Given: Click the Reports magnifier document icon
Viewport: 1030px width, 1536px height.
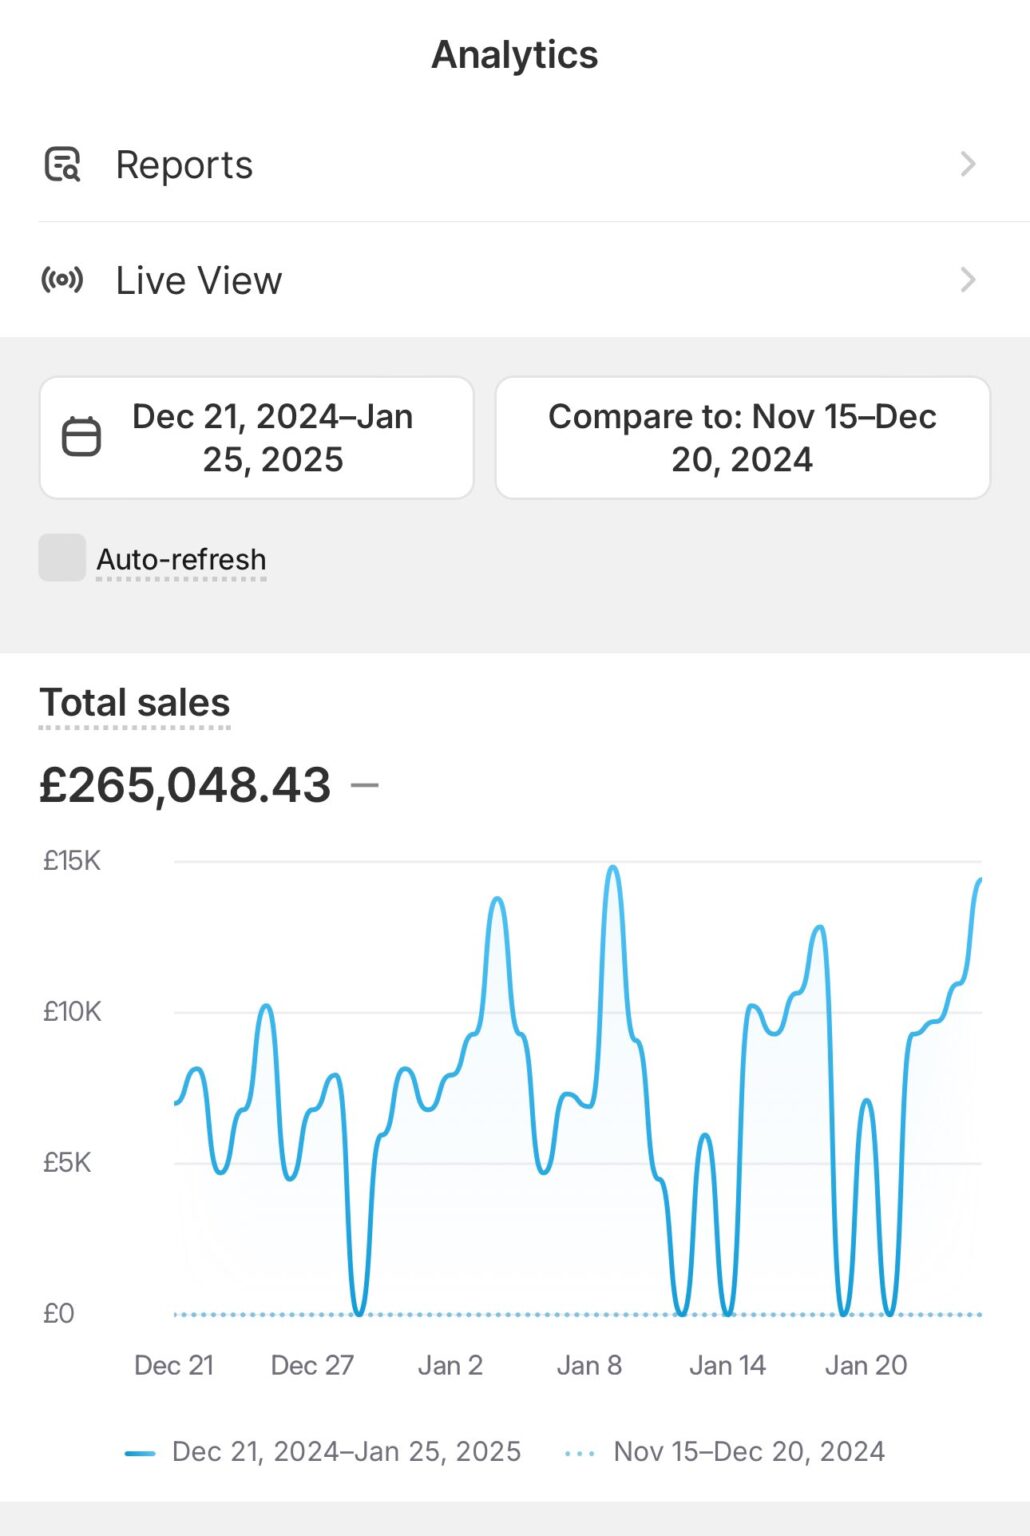Looking at the screenshot, I should [62, 165].
